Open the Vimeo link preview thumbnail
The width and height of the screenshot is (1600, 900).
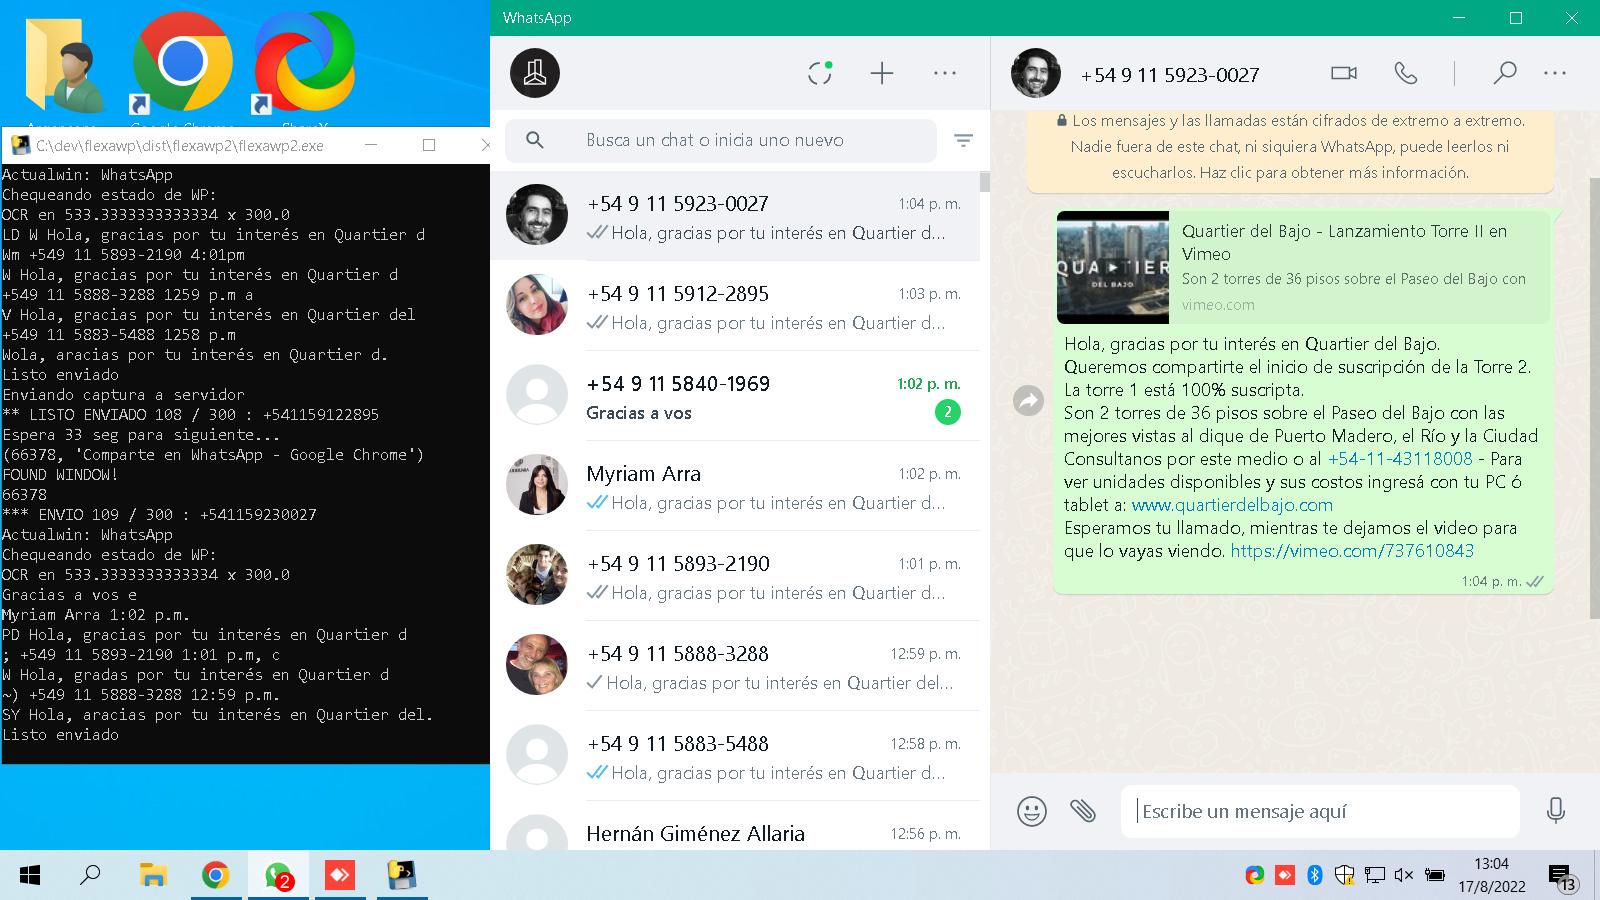coord(1113,267)
